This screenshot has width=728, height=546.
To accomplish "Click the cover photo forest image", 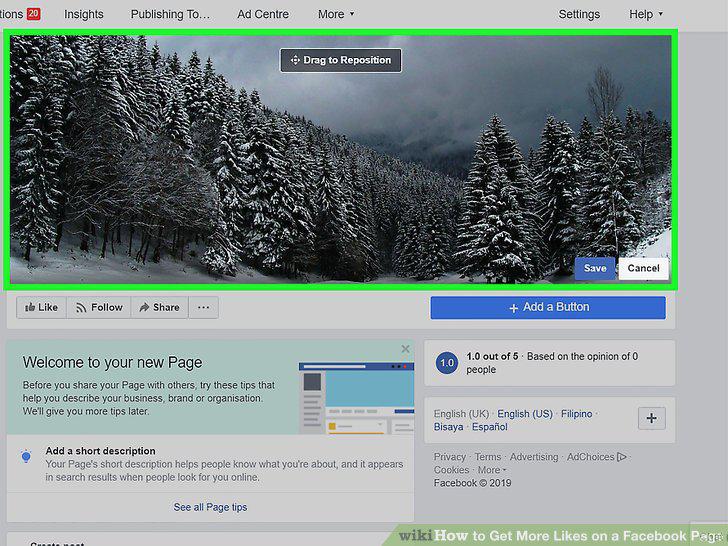I will (340, 159).
